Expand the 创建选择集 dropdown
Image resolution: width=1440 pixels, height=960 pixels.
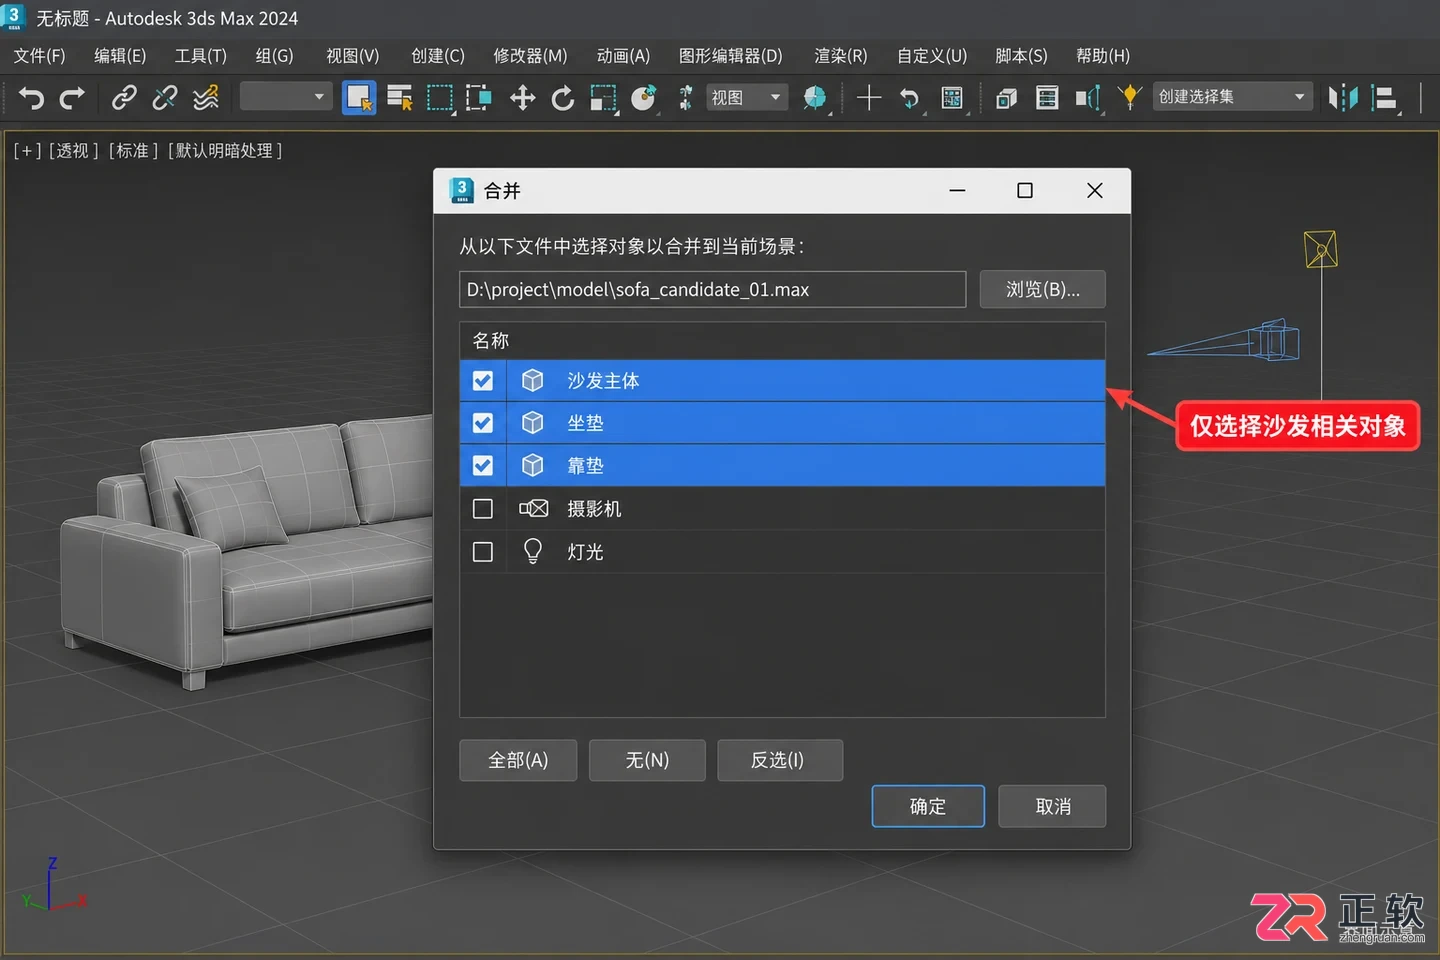point(1233,97)
